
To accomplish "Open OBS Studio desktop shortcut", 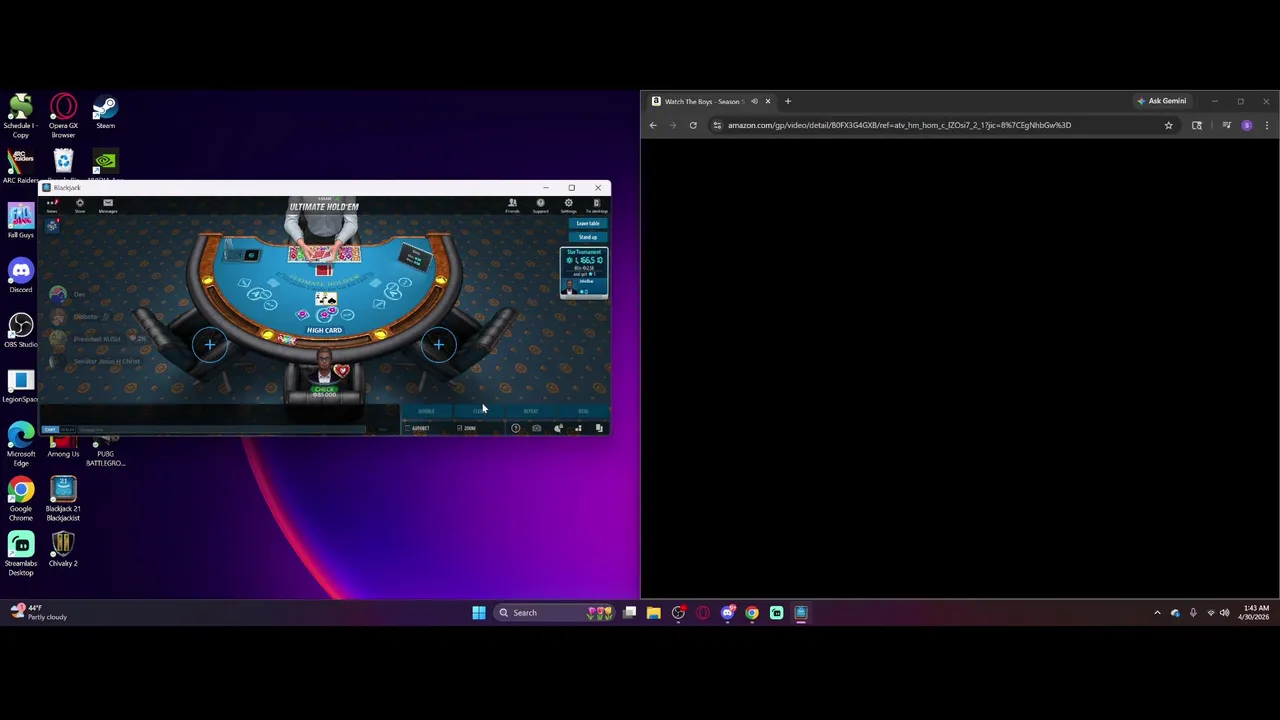I will [21, 330].
